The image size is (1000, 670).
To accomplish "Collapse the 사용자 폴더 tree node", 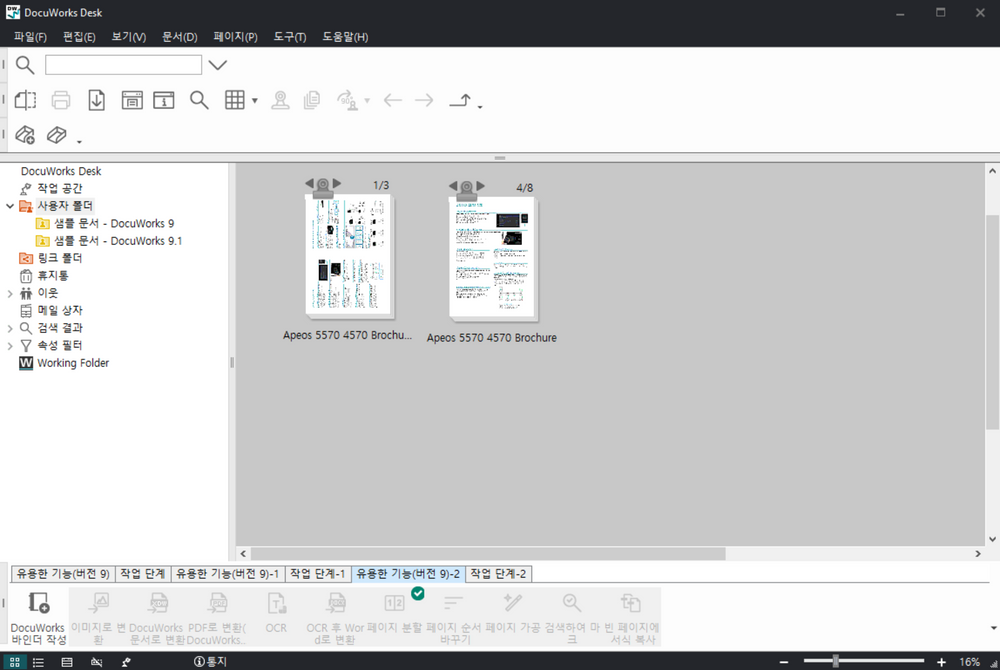I will point(10,206).
